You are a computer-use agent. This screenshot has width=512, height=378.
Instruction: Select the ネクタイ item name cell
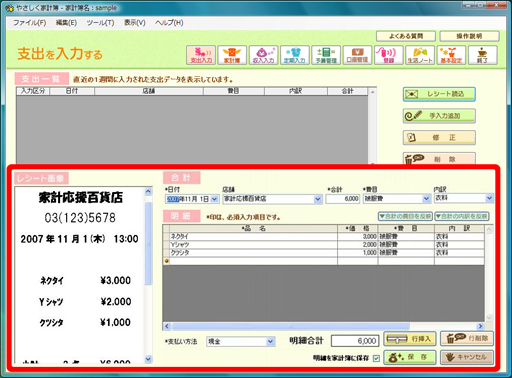pyautogui.click(x=253, y=236)
